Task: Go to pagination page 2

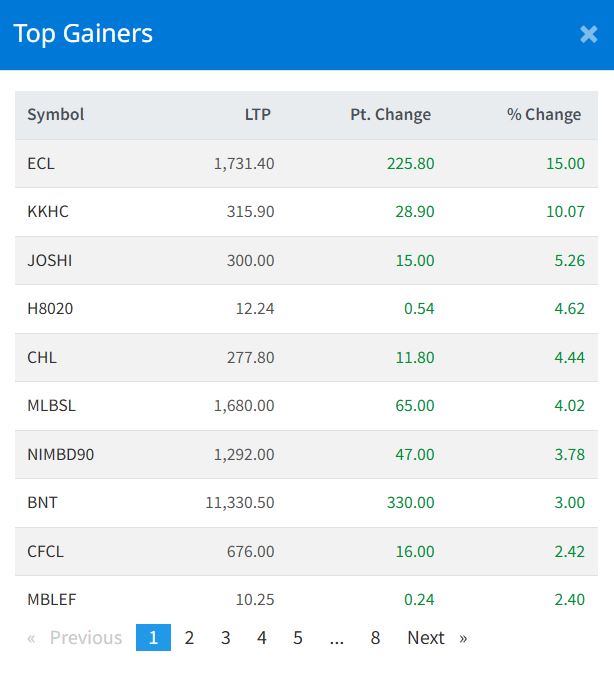Action: coord(189,637)
